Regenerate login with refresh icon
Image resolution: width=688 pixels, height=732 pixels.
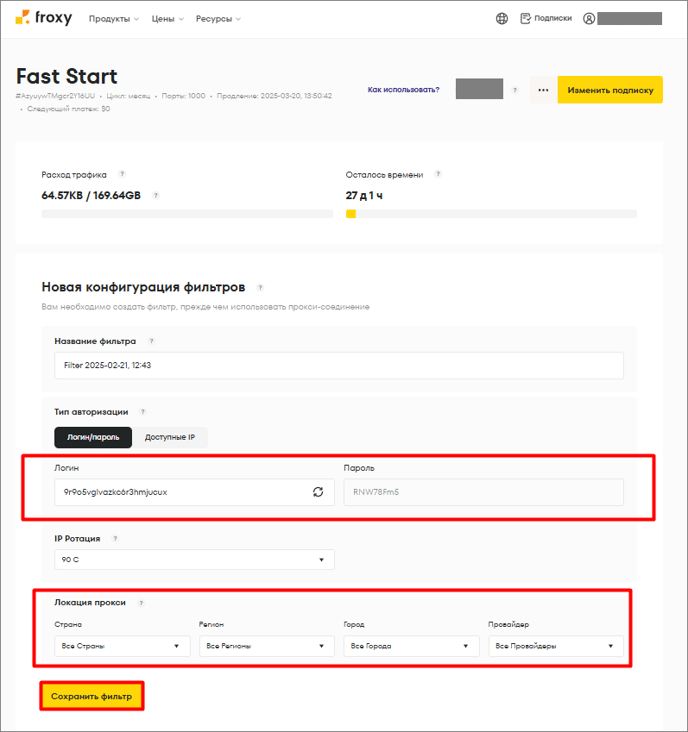coord(318,492)
